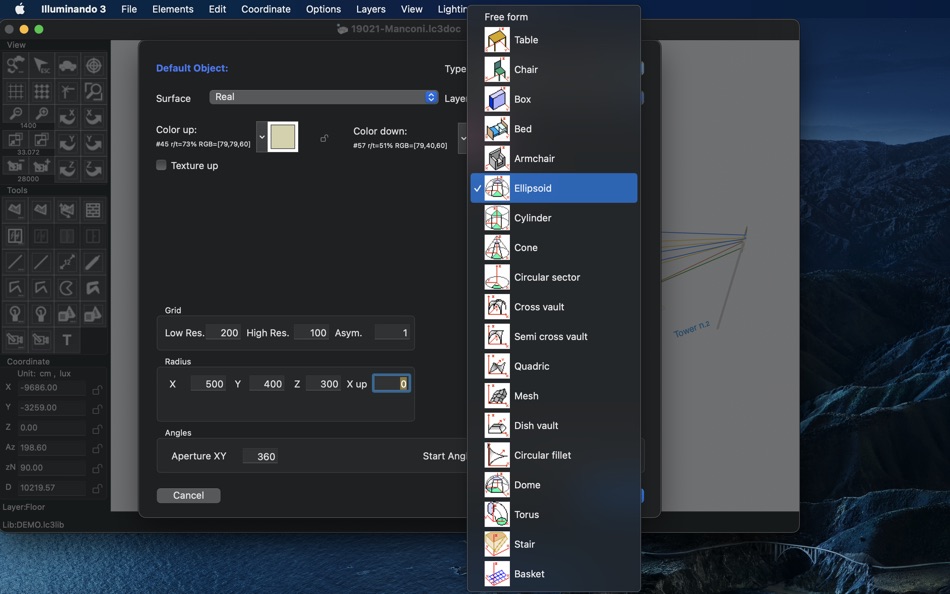Click the D distance field 10219.57
This screenshot has width=950, height=594.
(51, 488)
